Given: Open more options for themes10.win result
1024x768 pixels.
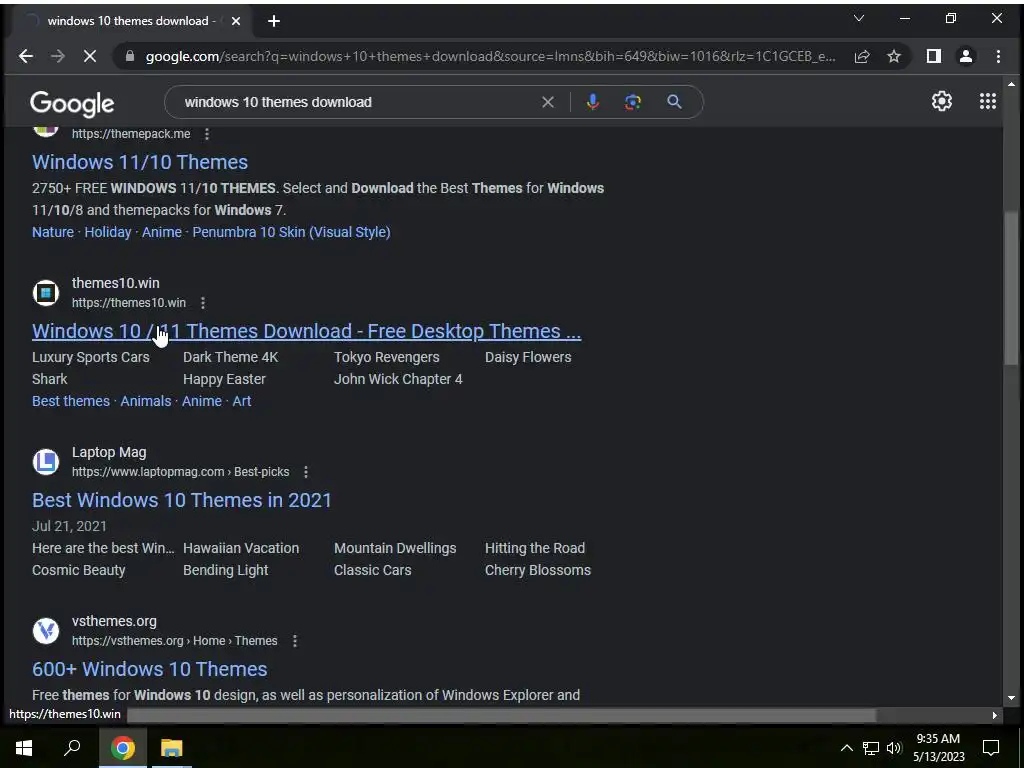Looking at the screenshot, I should pos(202,303).
